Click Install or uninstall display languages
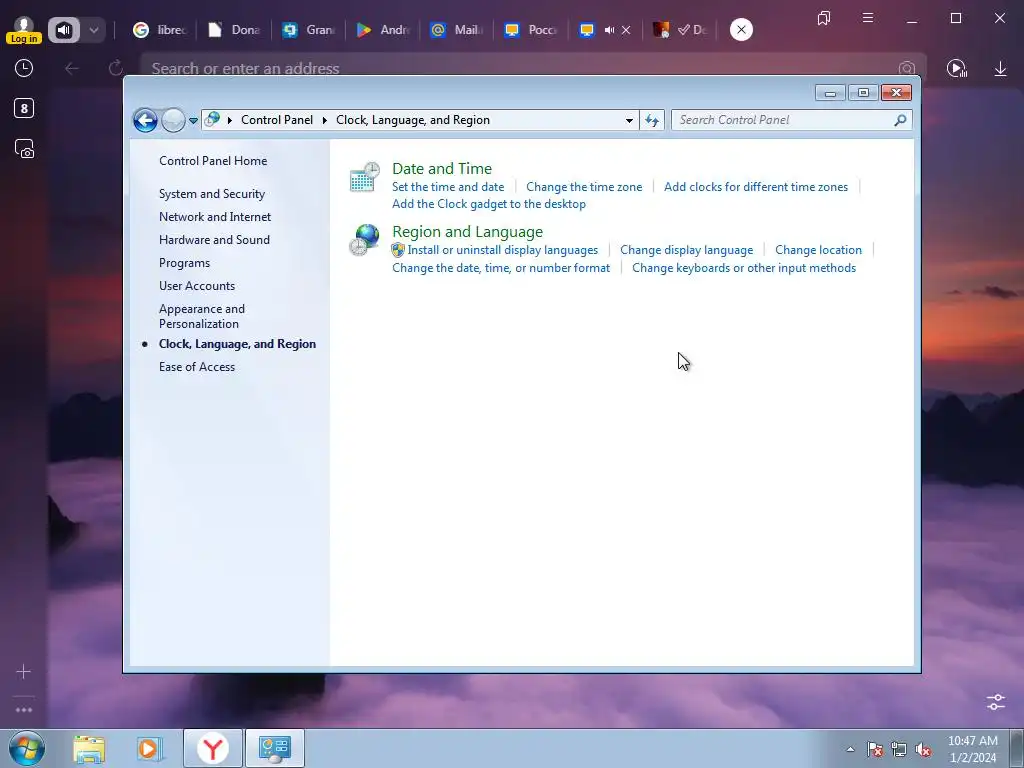 coord(502,250)
